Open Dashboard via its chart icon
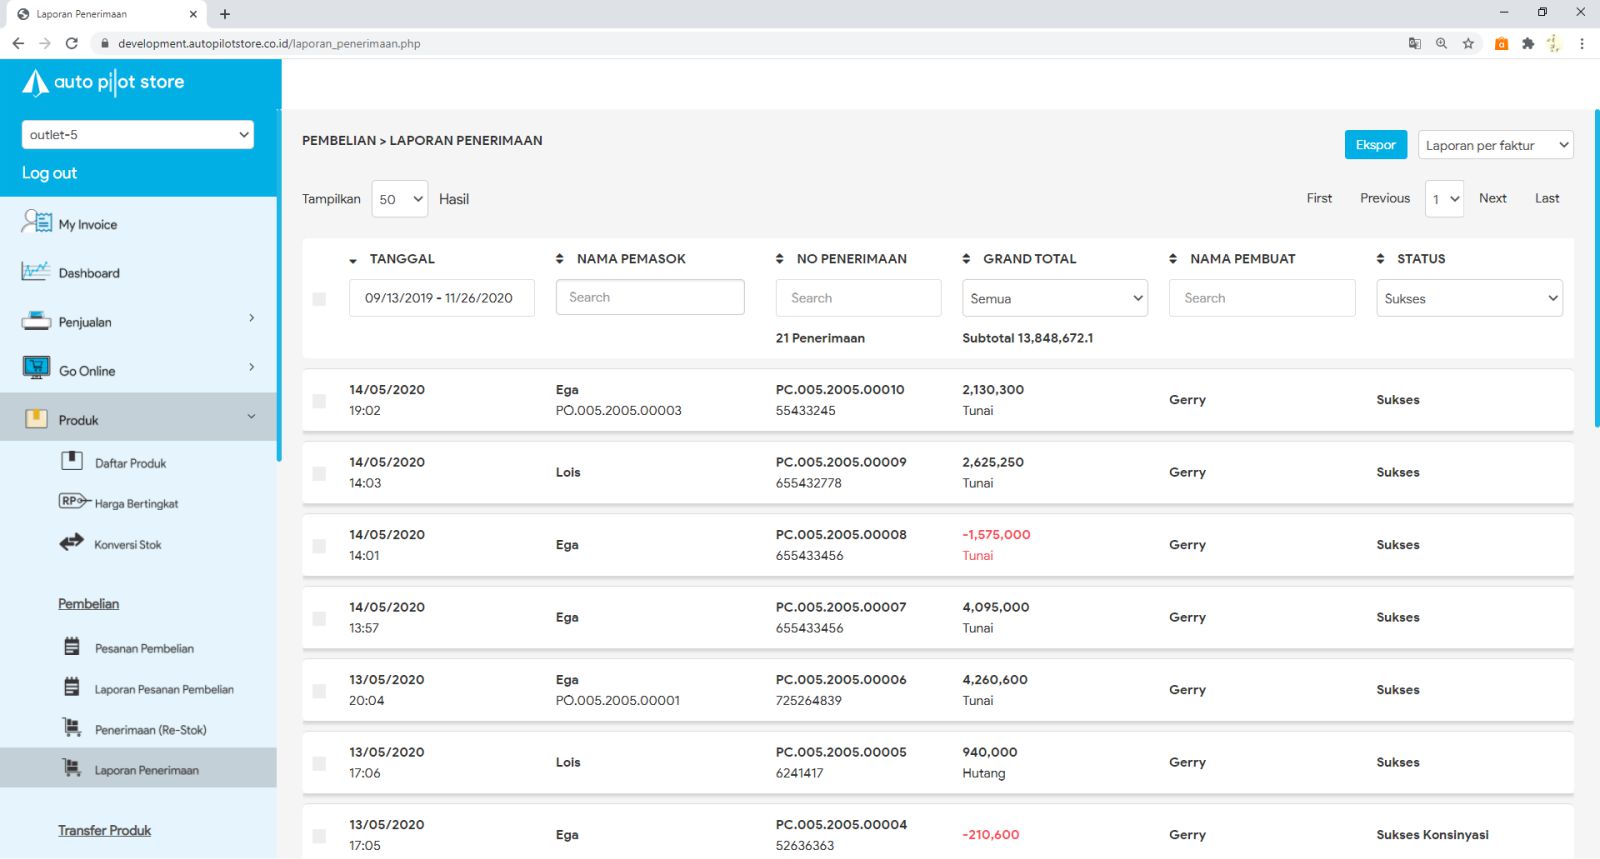This screenshot has height=859, width=1600. (x=36, y=271)
